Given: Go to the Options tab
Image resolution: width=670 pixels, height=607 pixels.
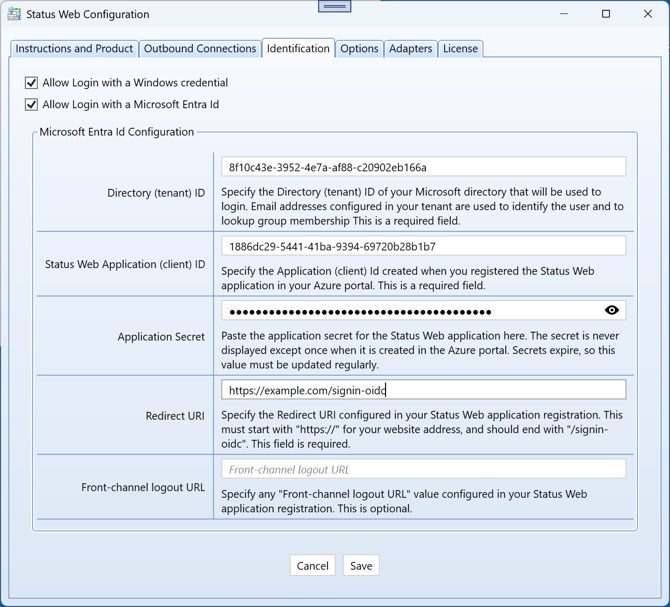Looking at the screenshot, I should [x=359, y=49].
